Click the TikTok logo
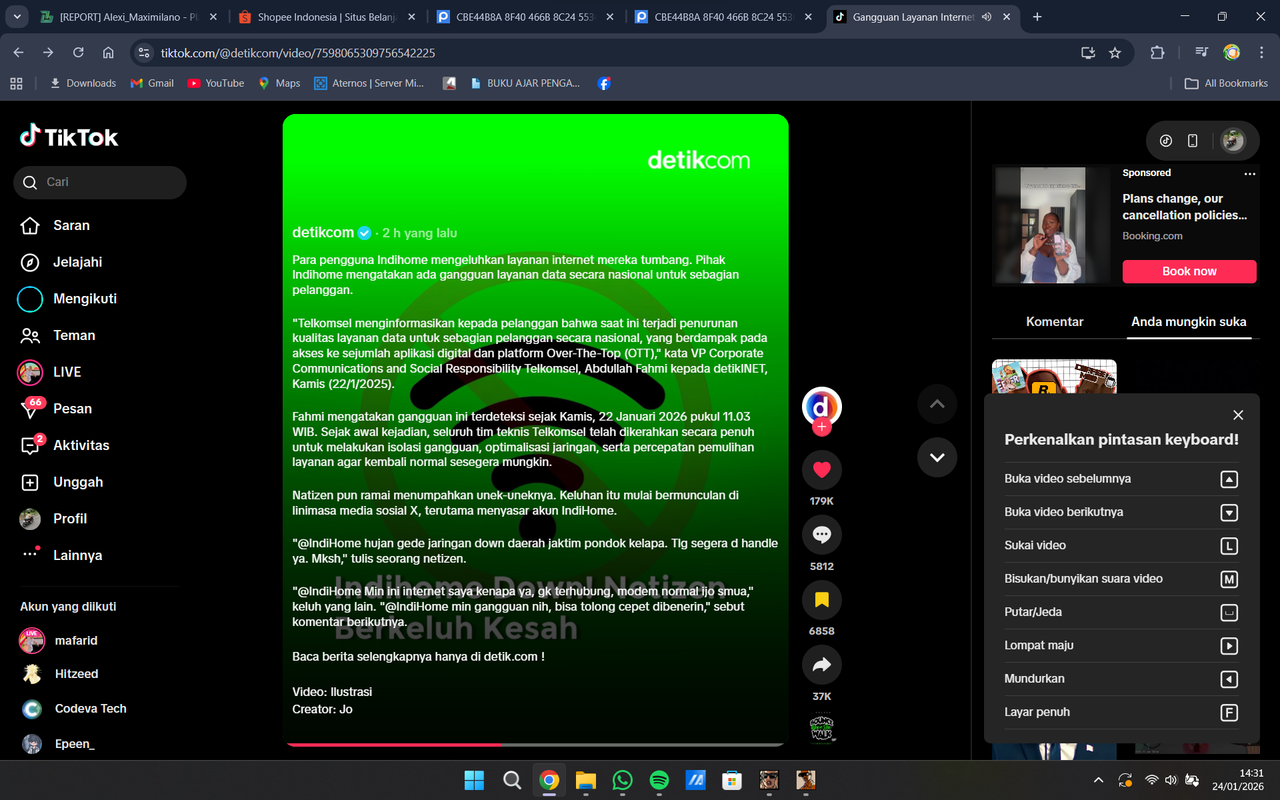1280x800 pixels. (x=69, y=137)
